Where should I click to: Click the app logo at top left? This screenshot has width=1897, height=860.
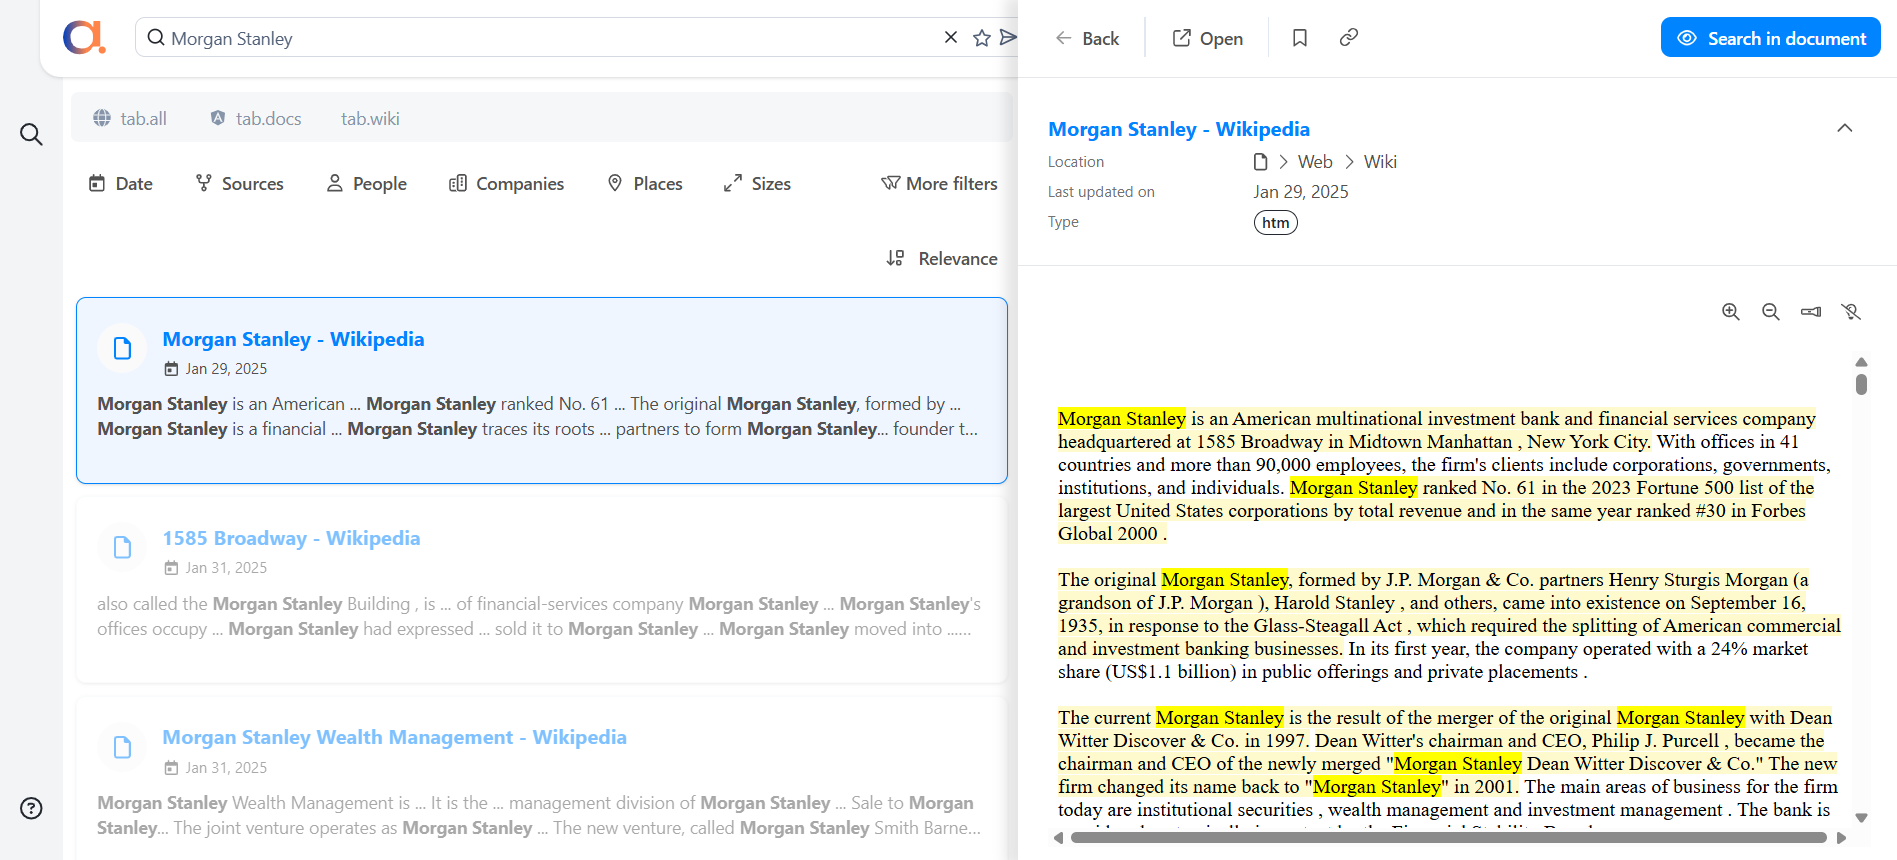click(x=84, y=38)
